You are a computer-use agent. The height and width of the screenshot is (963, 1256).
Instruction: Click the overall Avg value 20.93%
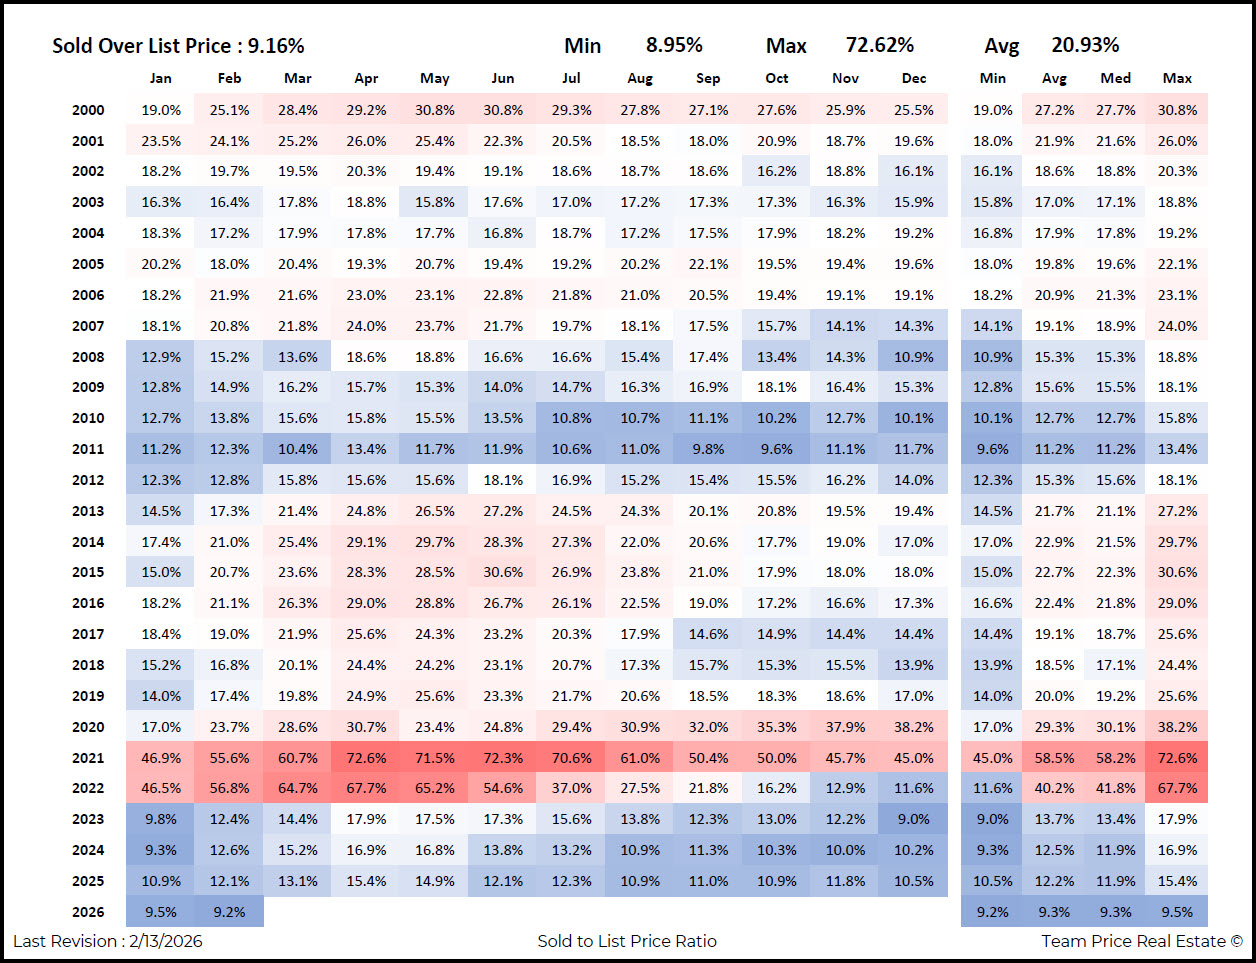coord(1085,45)
